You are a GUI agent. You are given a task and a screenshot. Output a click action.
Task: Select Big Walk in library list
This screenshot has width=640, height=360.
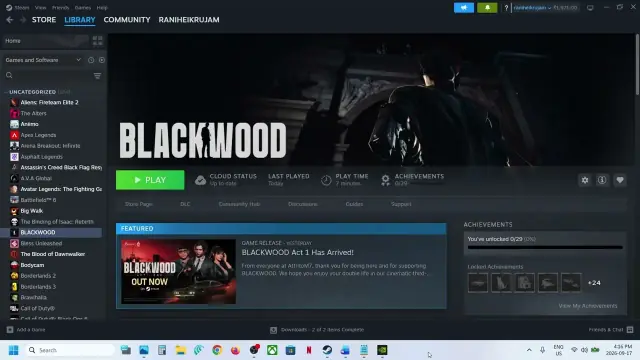click(x=32, y=211)
